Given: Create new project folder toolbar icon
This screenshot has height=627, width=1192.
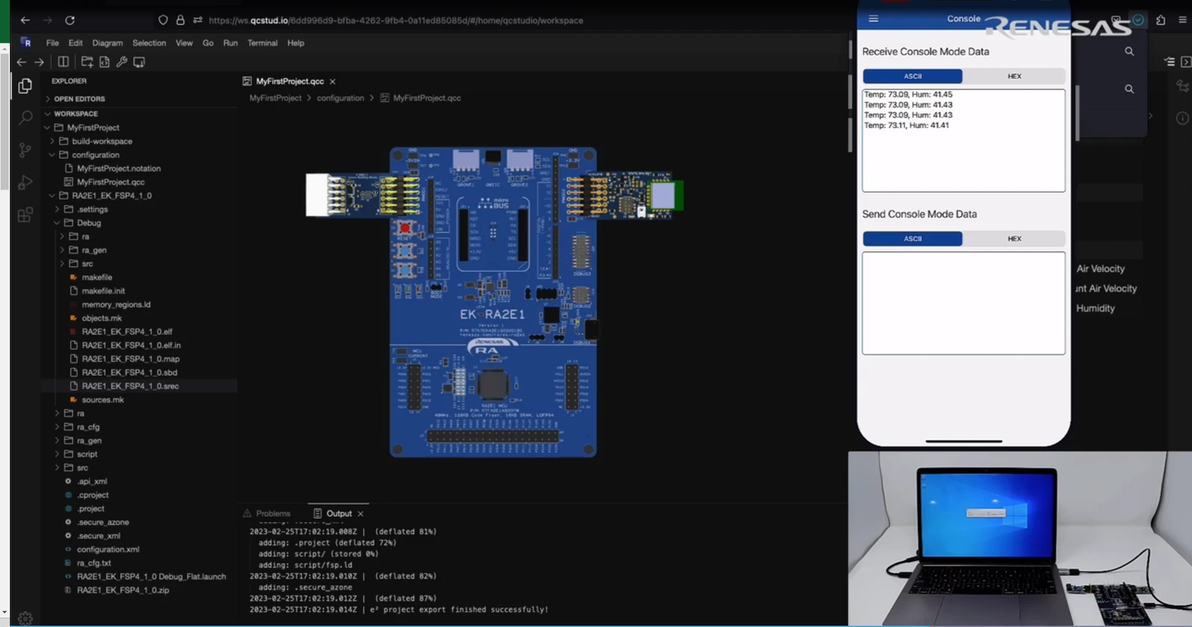Looking at the screenshot, I should click(87, 62).
